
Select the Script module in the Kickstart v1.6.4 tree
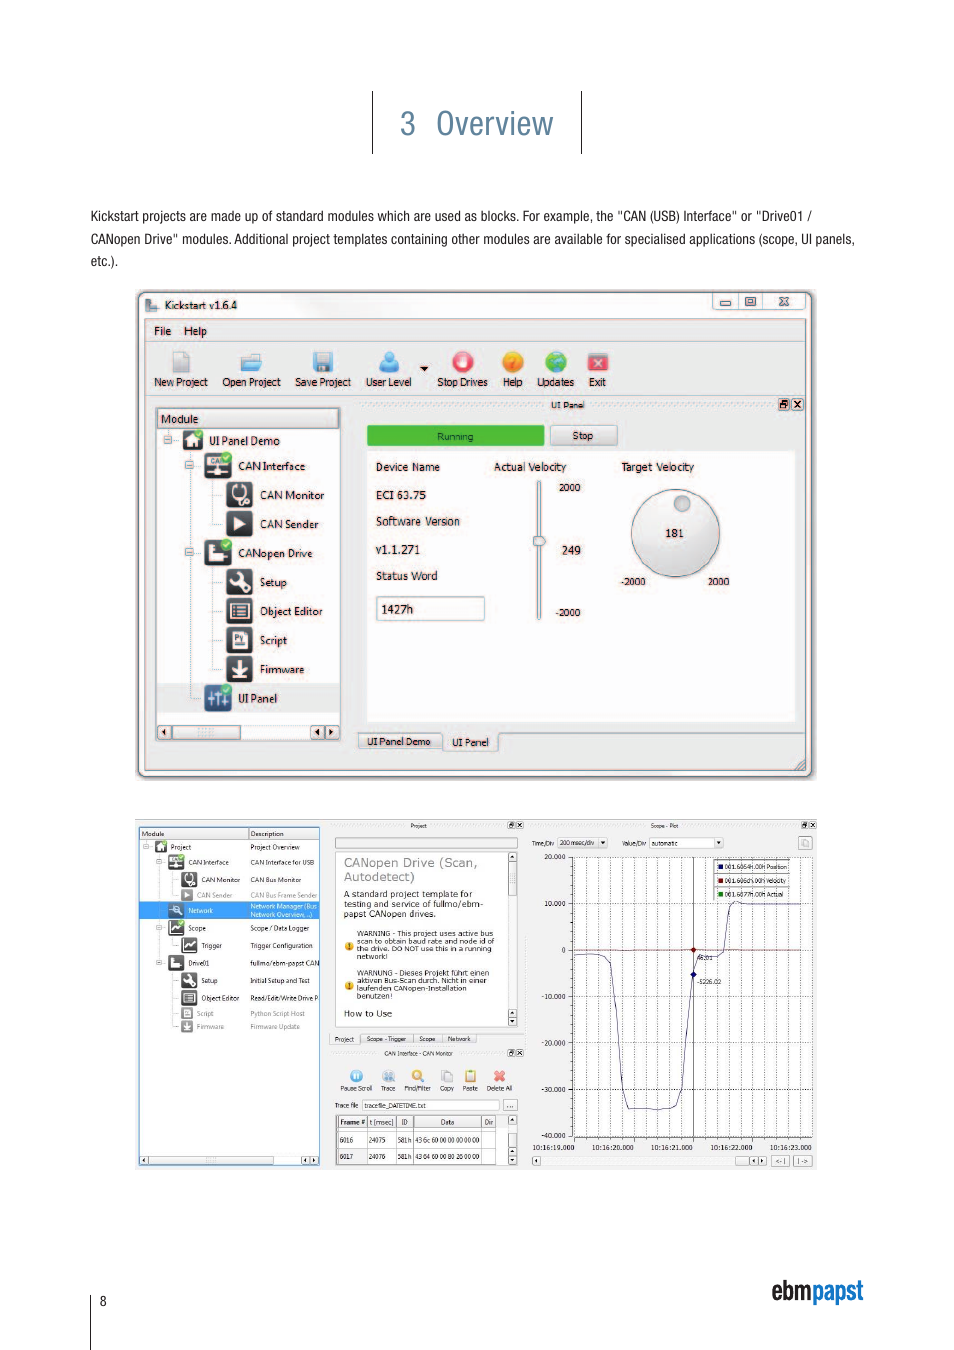point(257,640)
